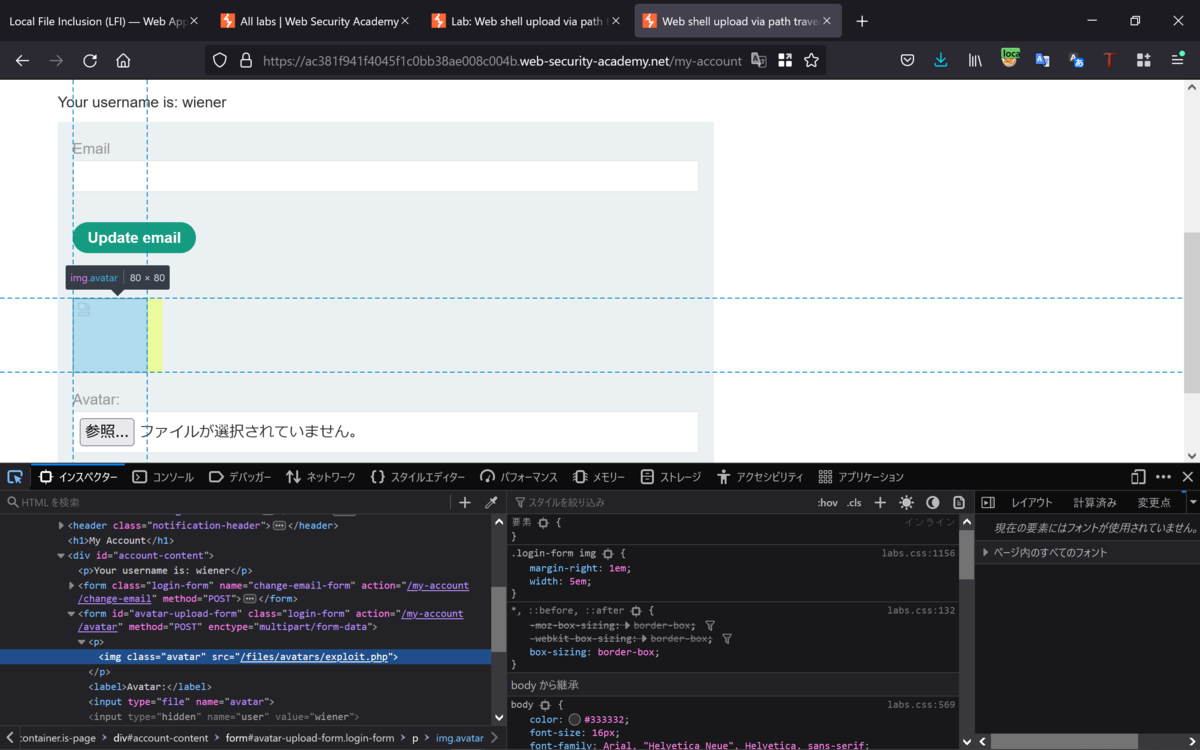Reload the current page

(x=90, y=60)
